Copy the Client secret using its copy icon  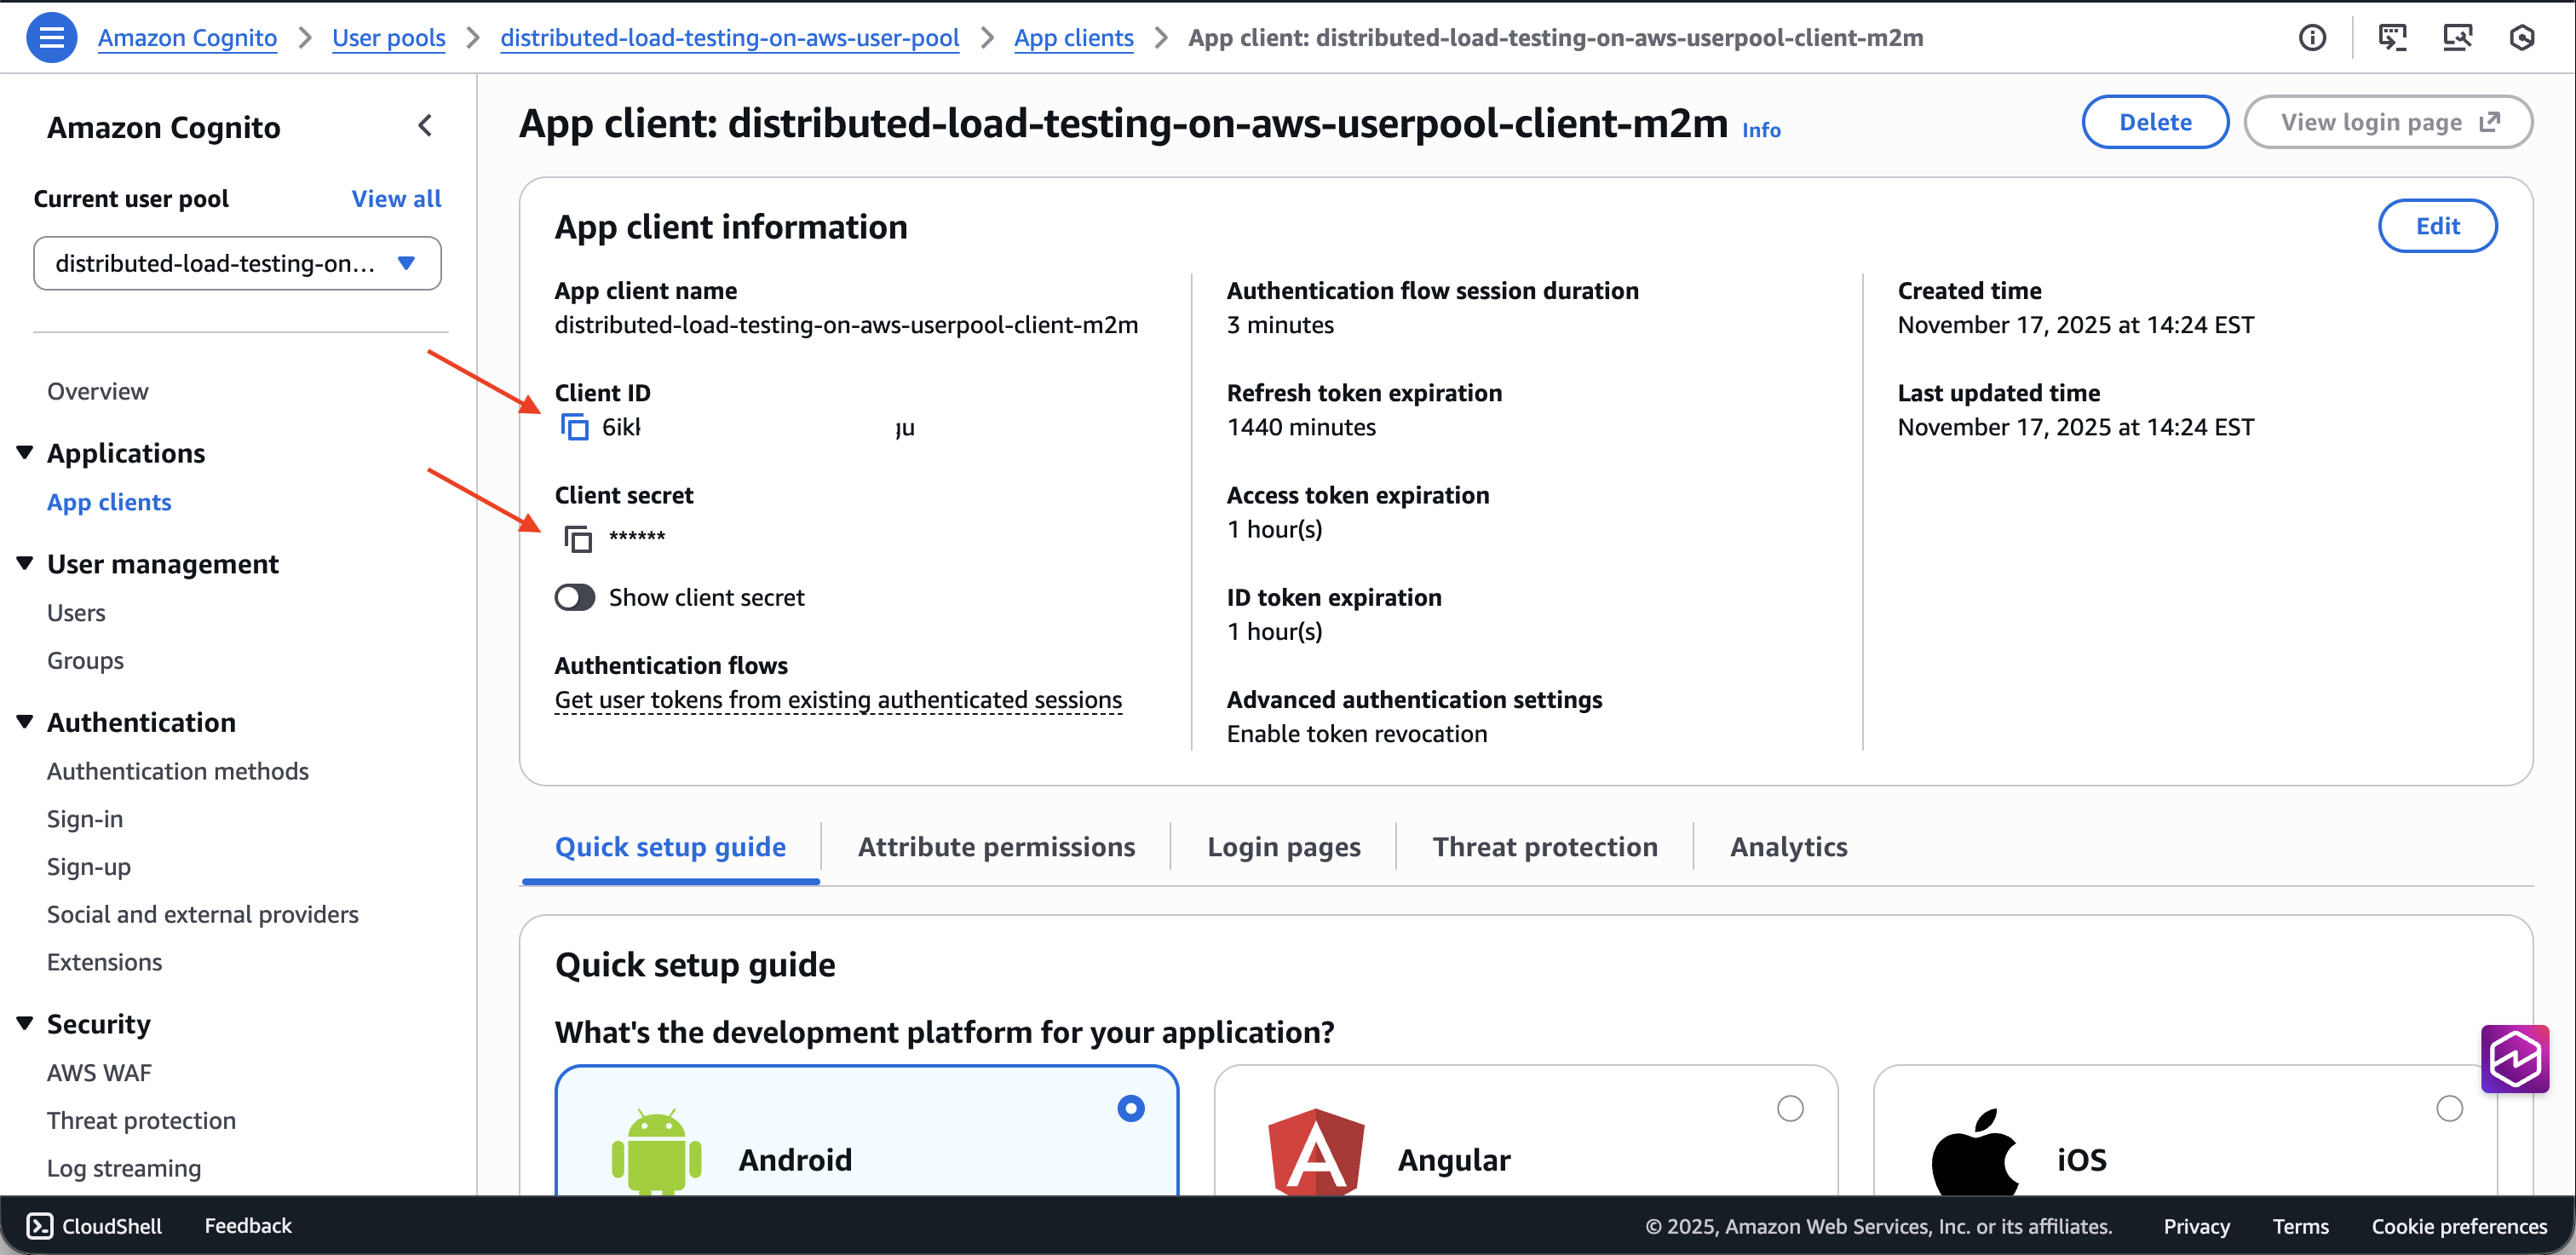click(x=577, y=537)
